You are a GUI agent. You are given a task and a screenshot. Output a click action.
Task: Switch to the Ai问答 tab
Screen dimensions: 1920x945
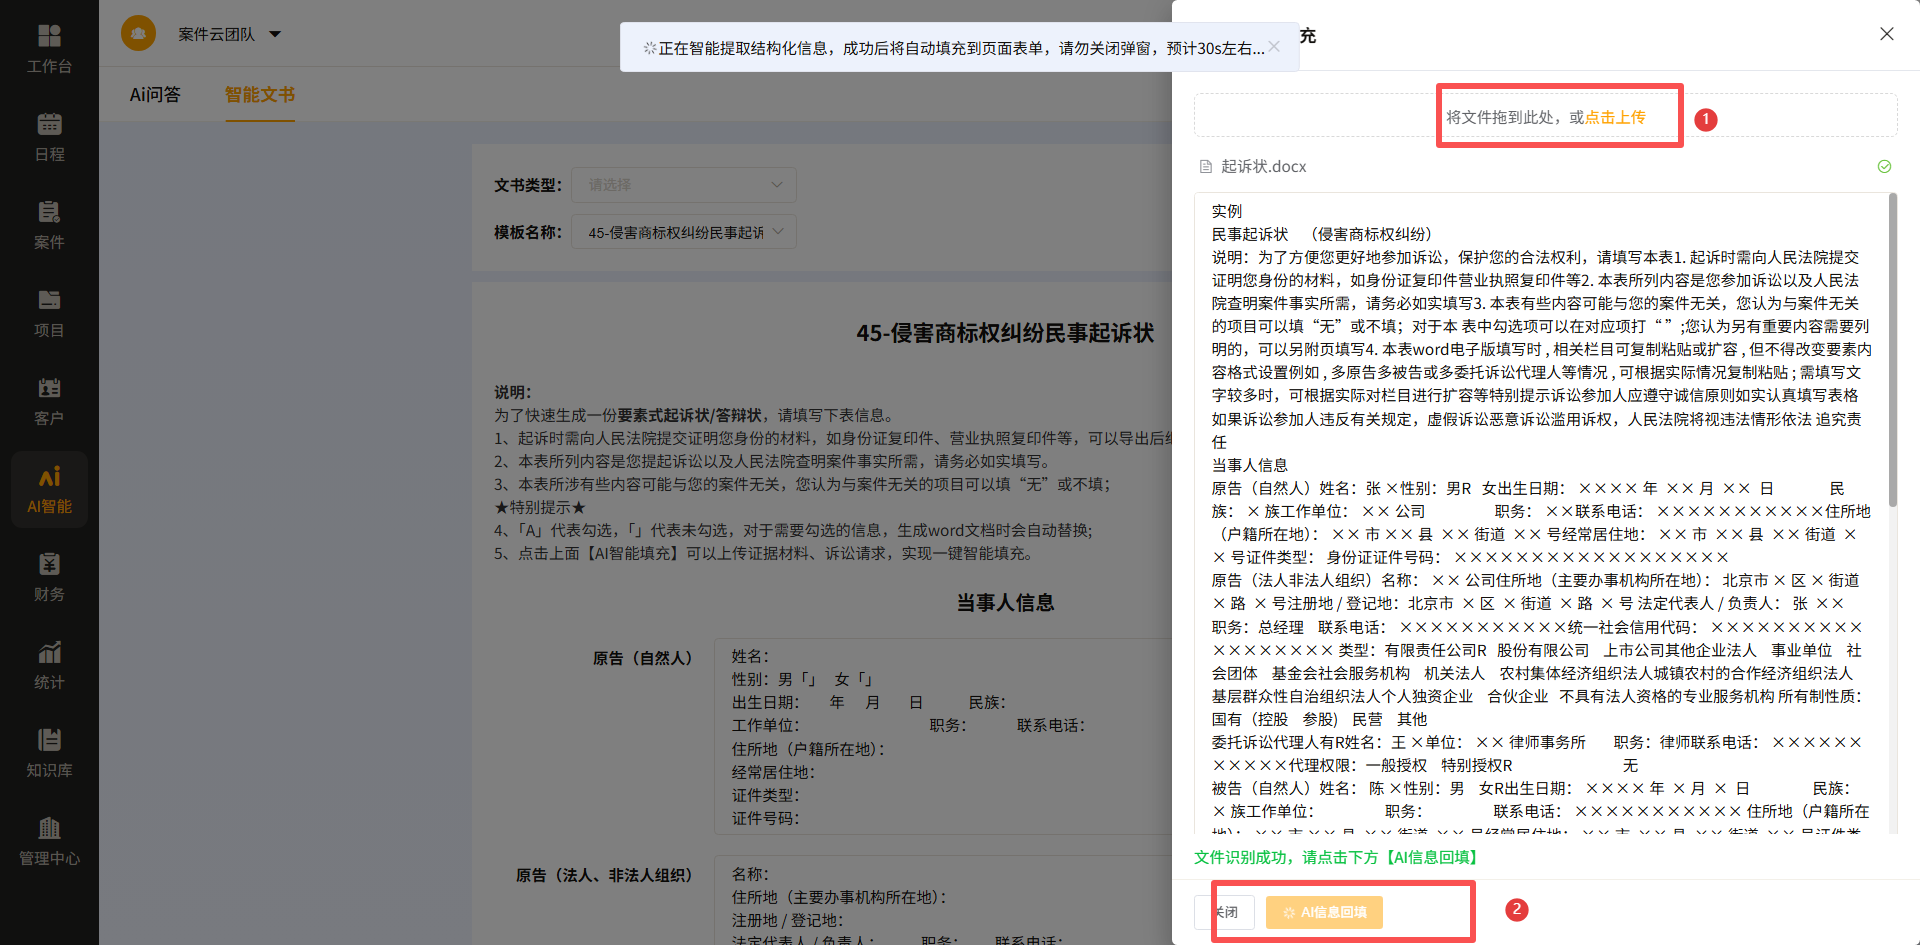155,94
